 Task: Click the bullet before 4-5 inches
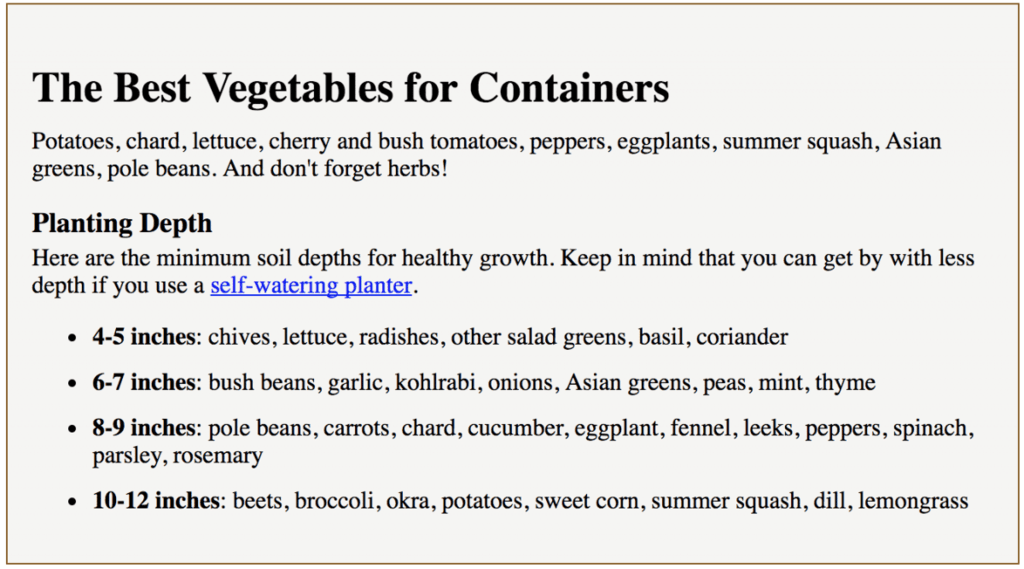pos(72,338)
